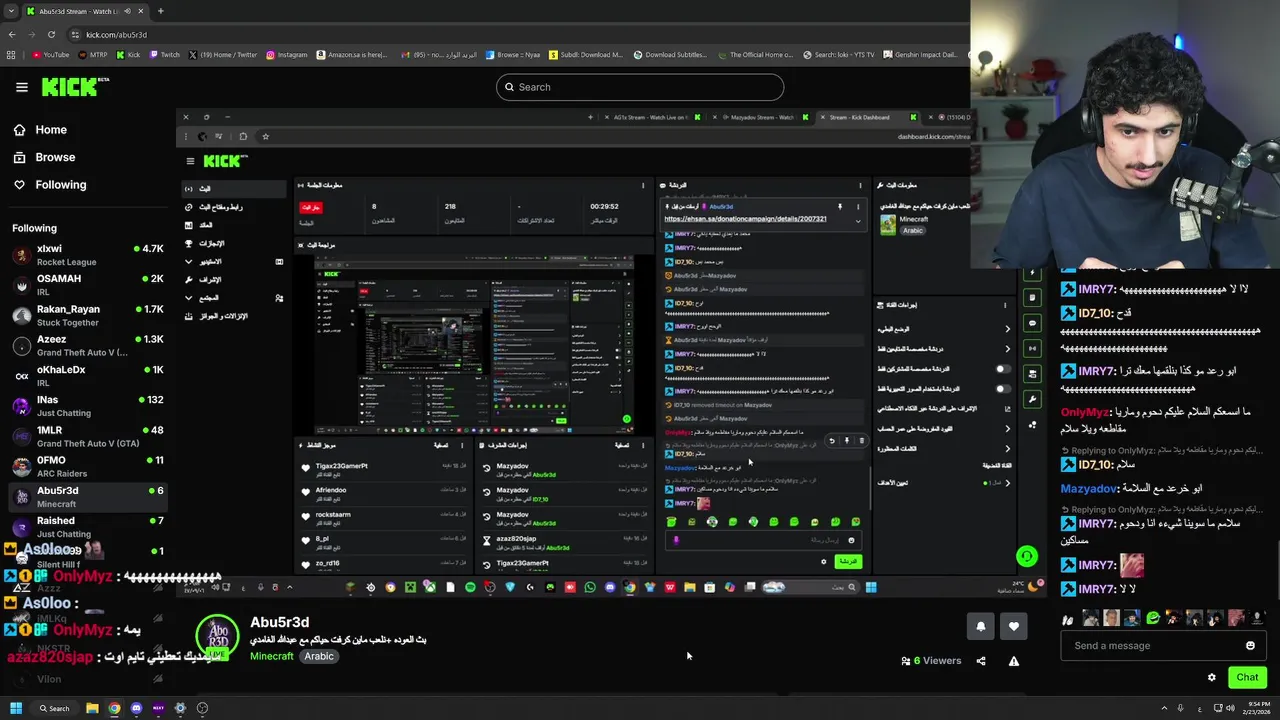
Task: Open Discord from Windows taskbar
Action: (x=136, y=708)
